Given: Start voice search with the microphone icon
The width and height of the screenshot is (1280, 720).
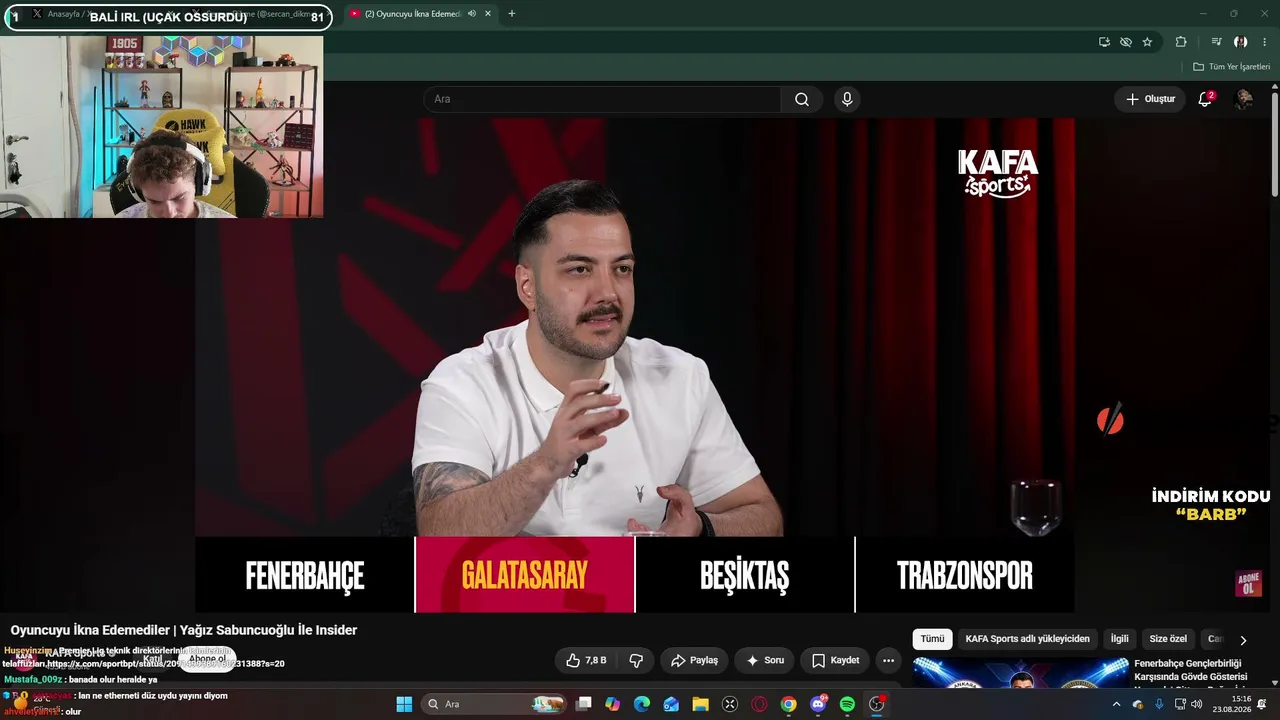Looking at the screenshot, I should pos(847,99).
